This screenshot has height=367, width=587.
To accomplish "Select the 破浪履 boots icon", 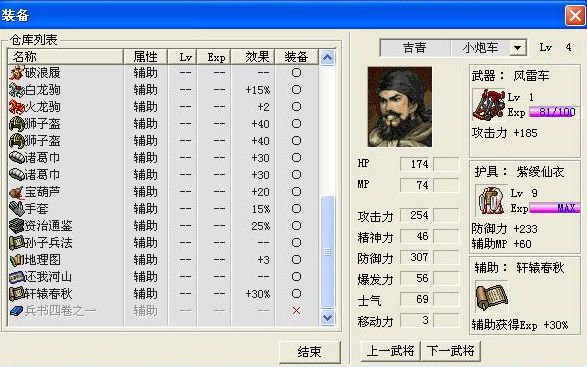I will (x=16, y=73).
